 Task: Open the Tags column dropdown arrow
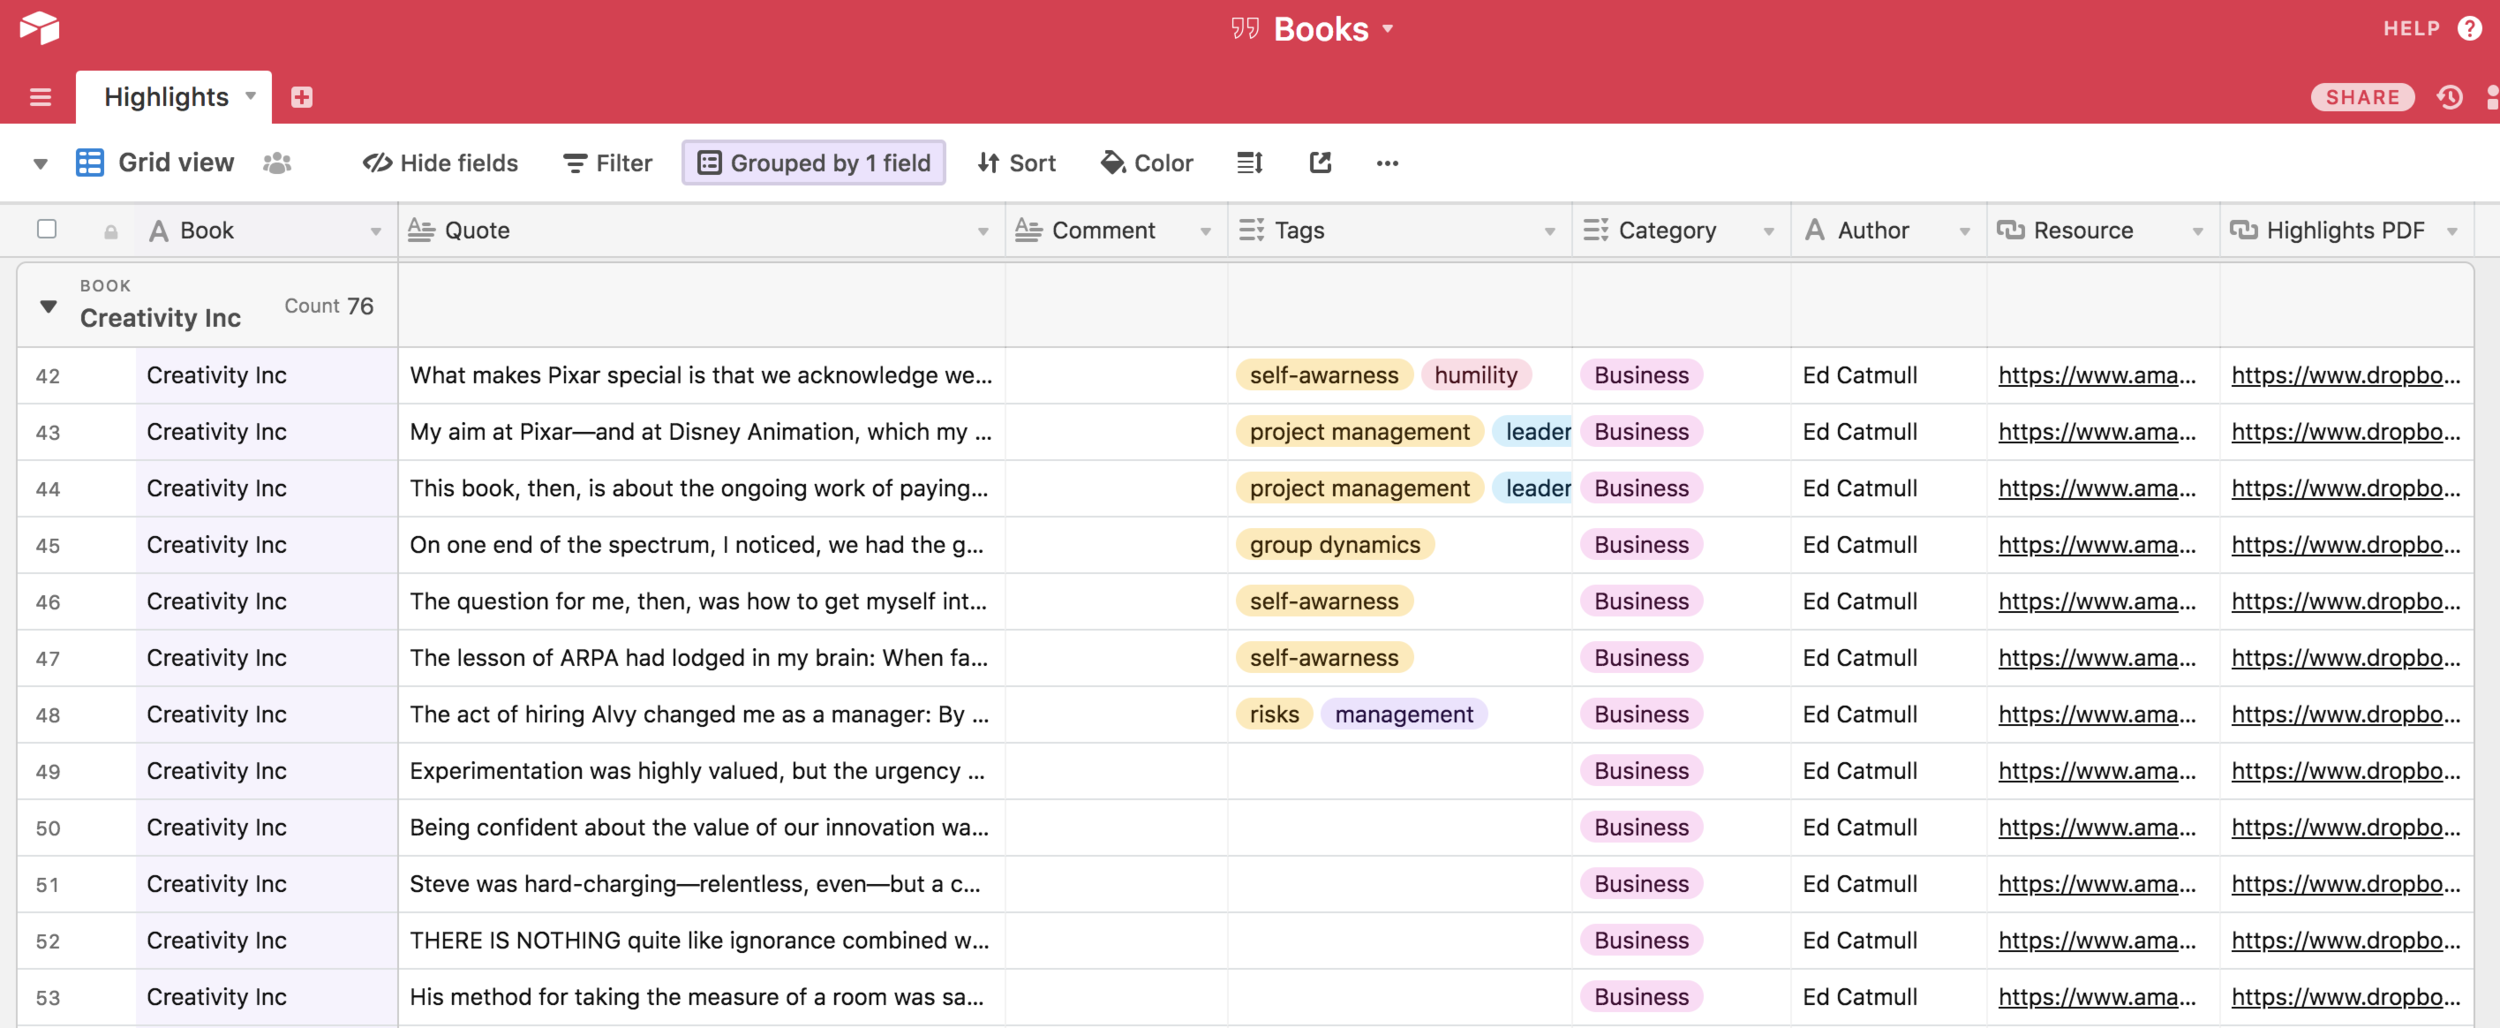(x=1550, y=232)
